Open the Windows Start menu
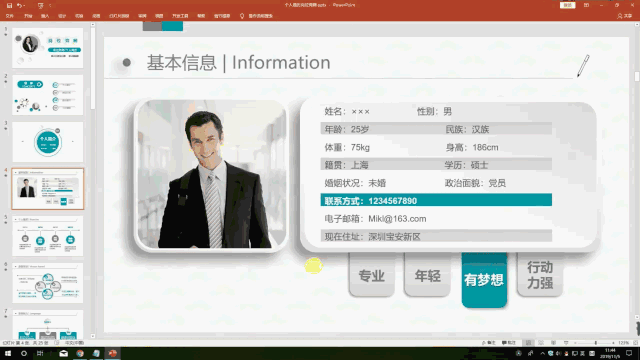The height and width of the screenshot is (360, 640). (x=8, y=353)
